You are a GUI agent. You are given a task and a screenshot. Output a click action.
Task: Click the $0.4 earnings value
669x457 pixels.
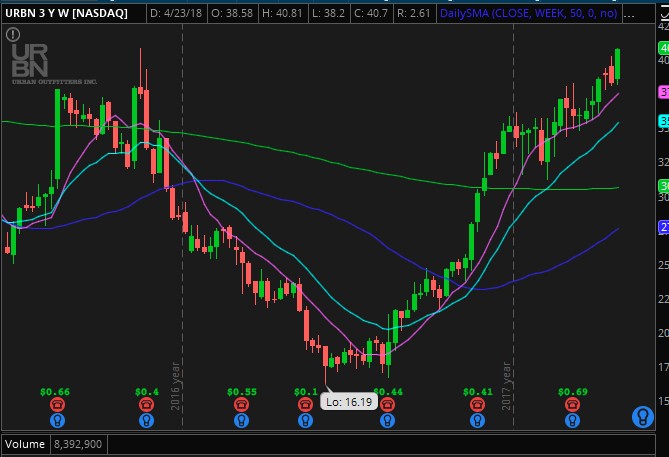point(147,392)
